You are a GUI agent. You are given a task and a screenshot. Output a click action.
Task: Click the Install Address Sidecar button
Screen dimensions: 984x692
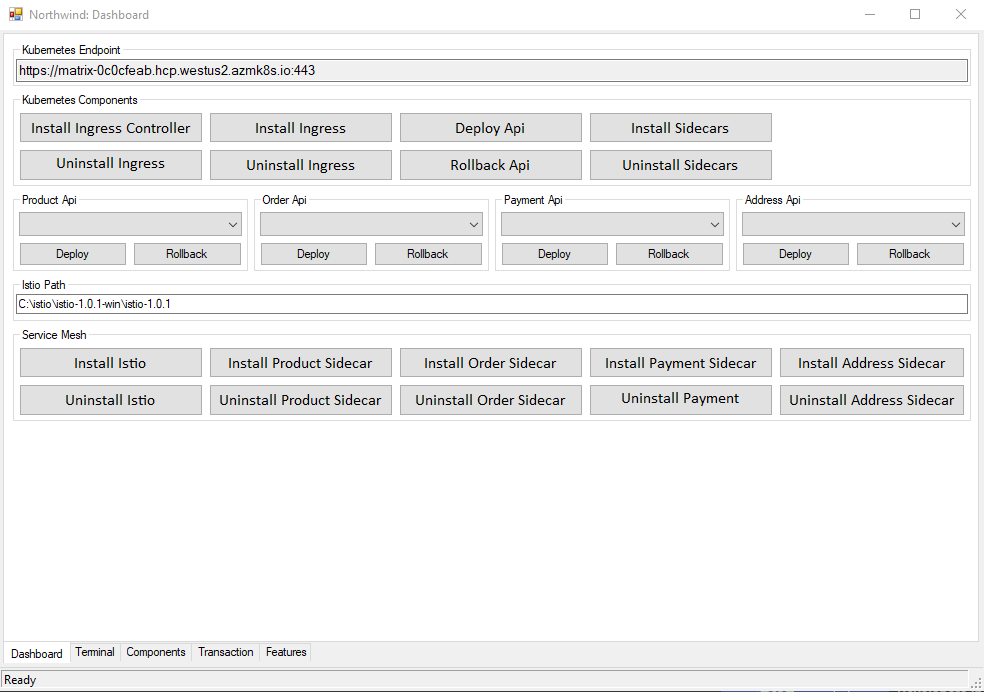[872, 363]
